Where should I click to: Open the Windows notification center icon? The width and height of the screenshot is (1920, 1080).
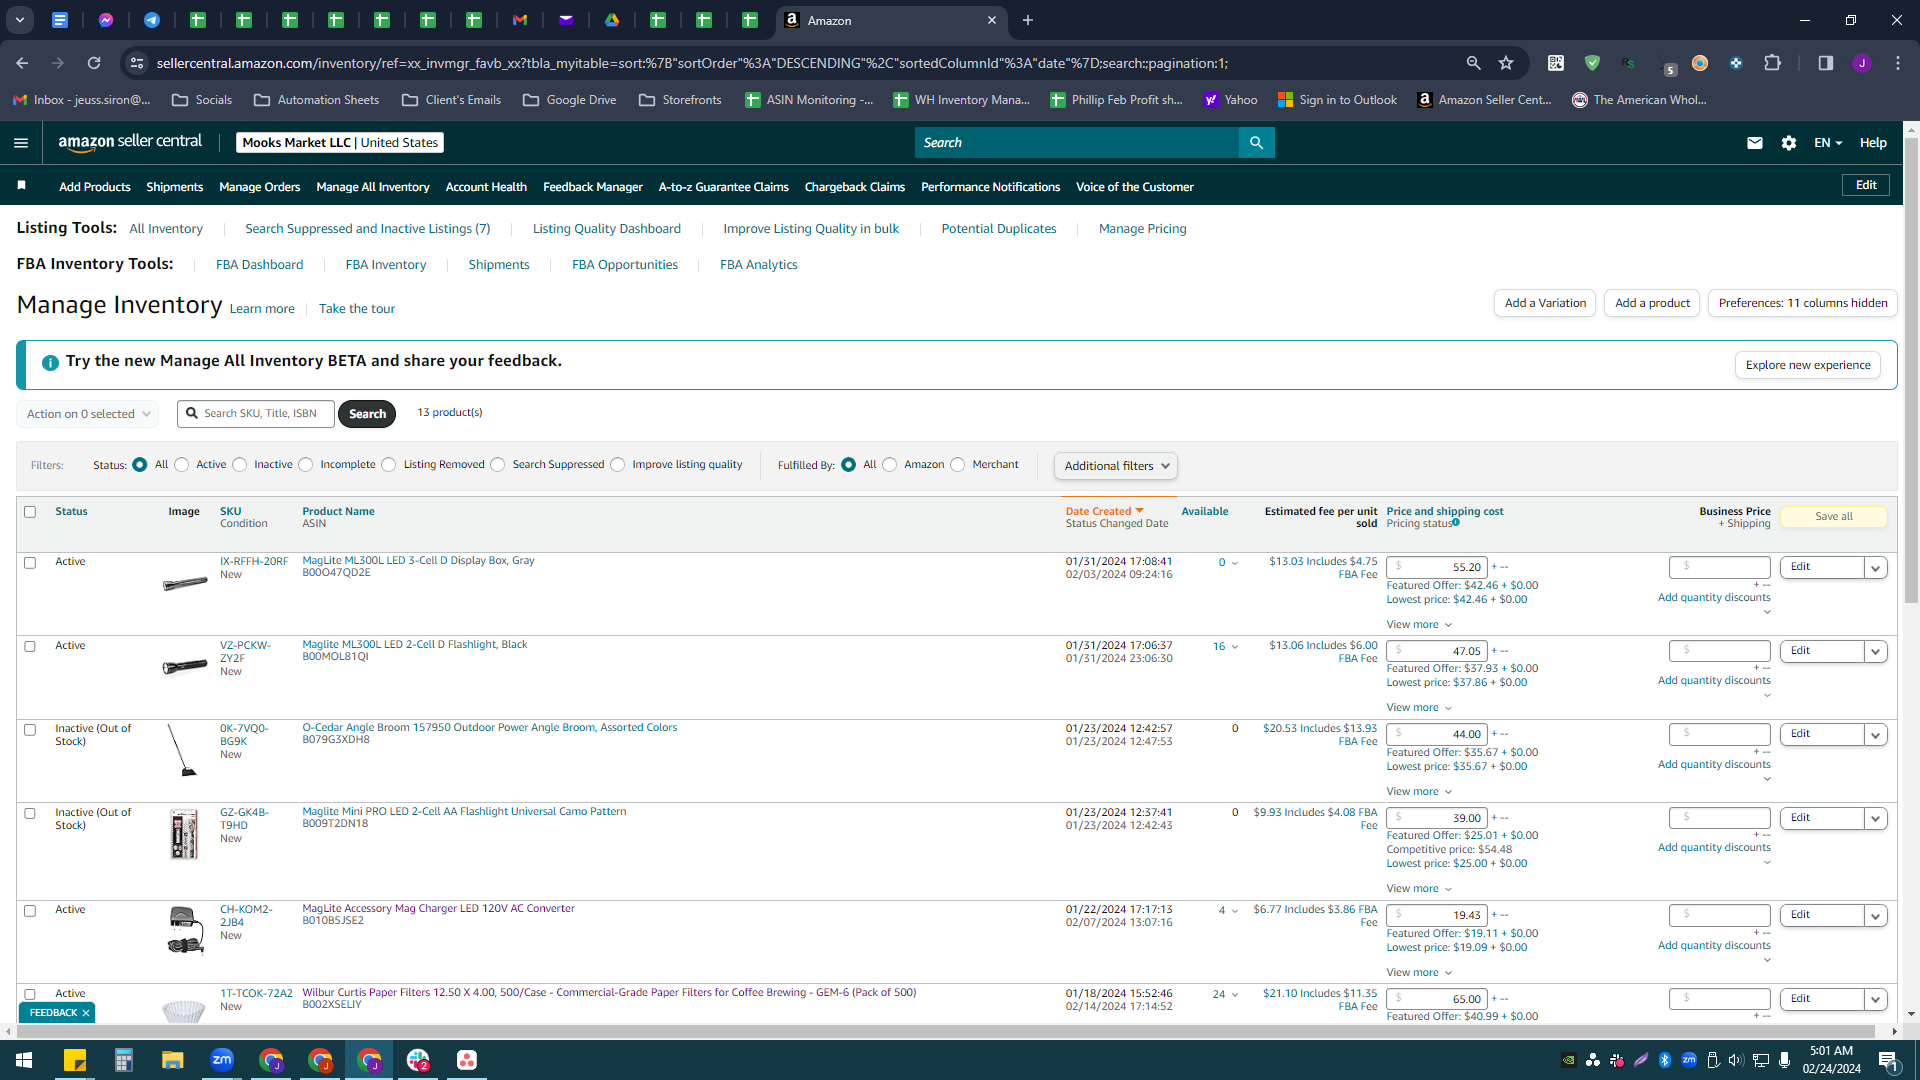coord(1889,1060)
